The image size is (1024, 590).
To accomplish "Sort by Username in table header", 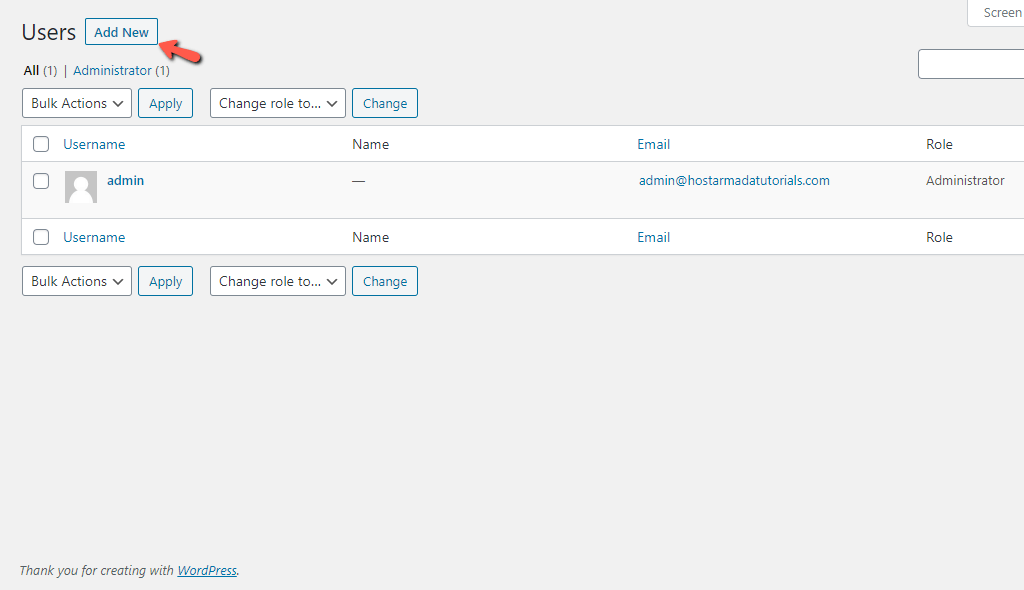I will (x=94, y=144).
